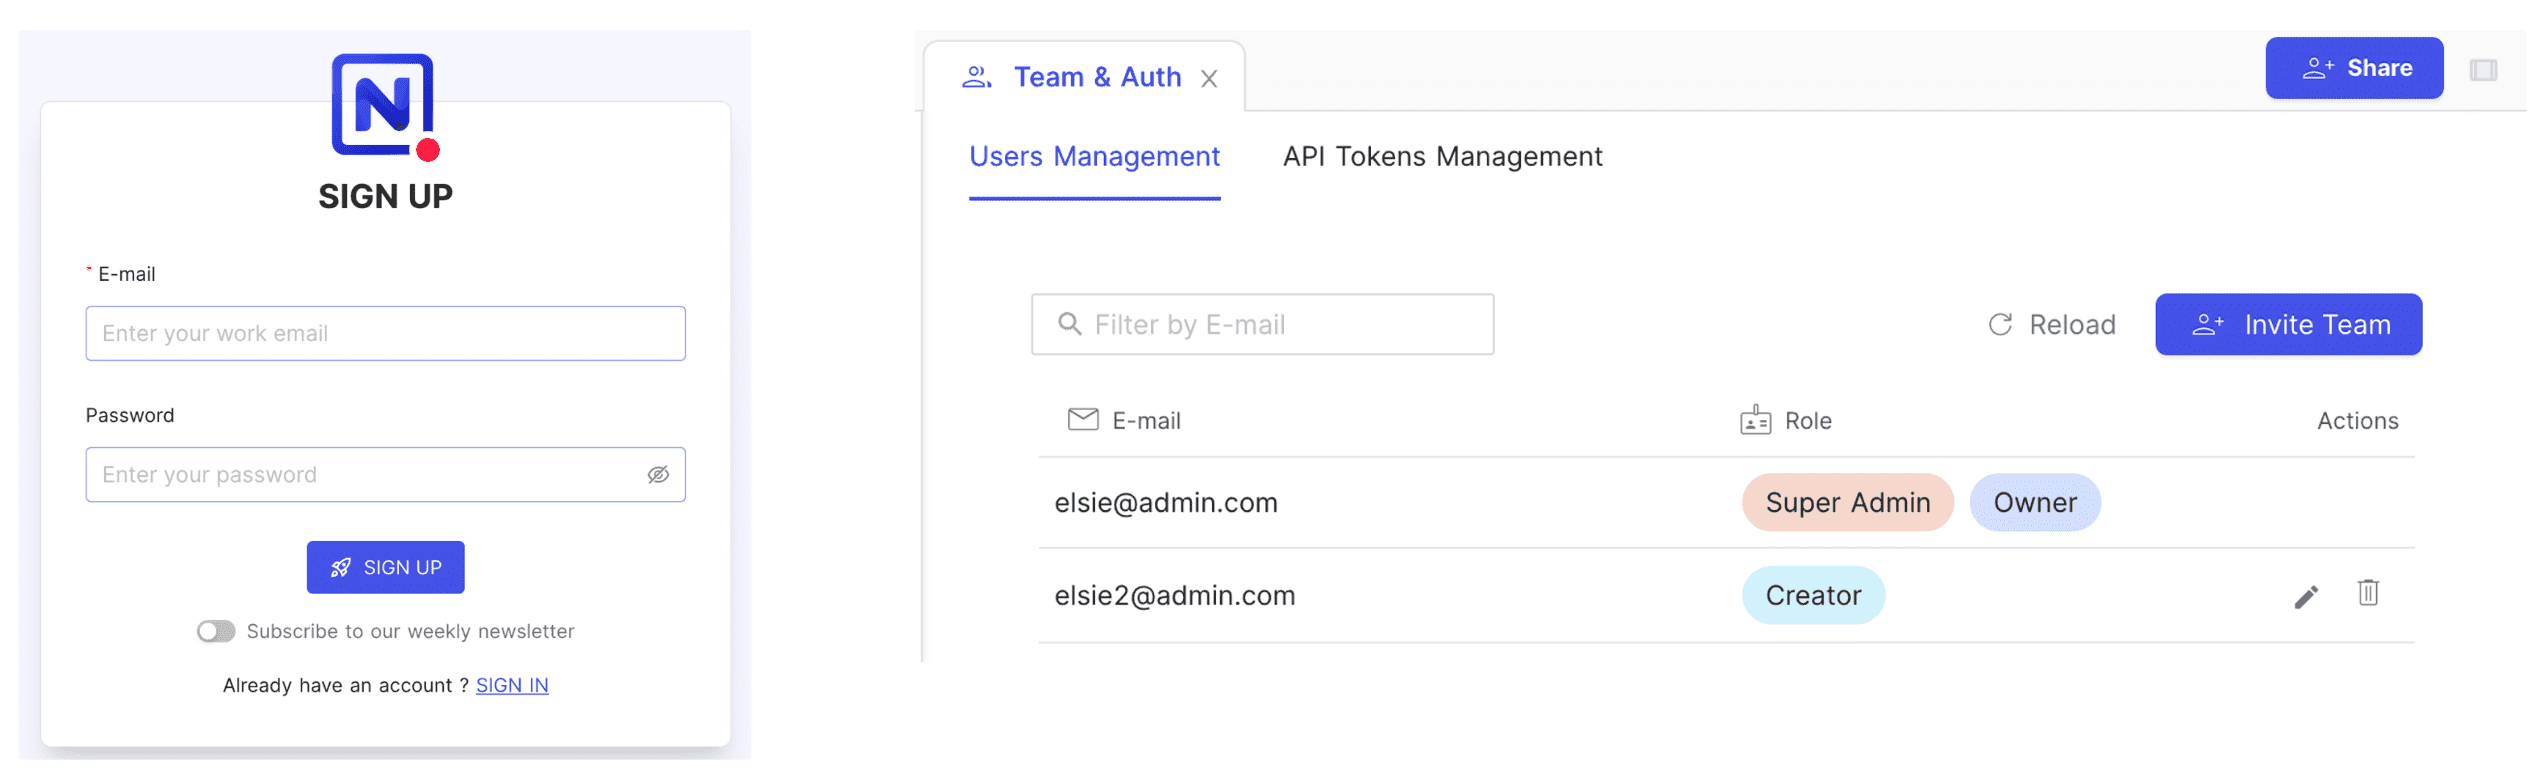The height and width of the screenshot is (782, 2542).
Task: Click the SIGN UP button
Action: pyautogui.click(x=385, y=568)
